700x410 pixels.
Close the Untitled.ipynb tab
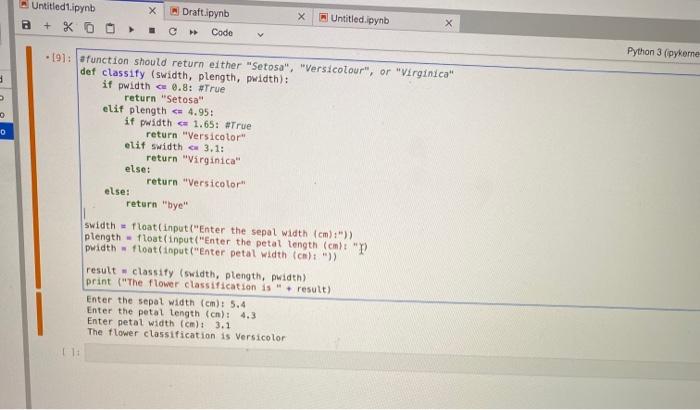coord(449,23)
